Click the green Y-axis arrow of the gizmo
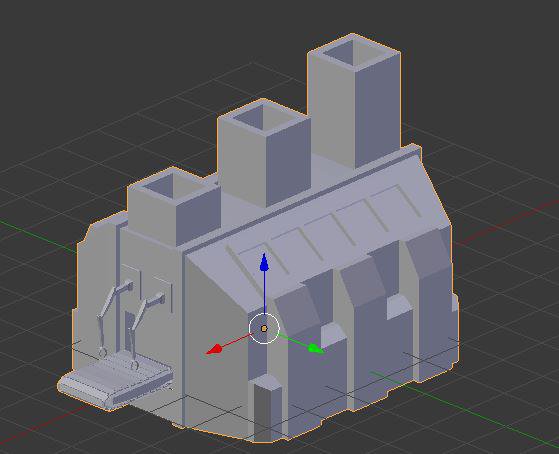The height and width of the screenshot is (454, 559). click(x=315, y=348)
